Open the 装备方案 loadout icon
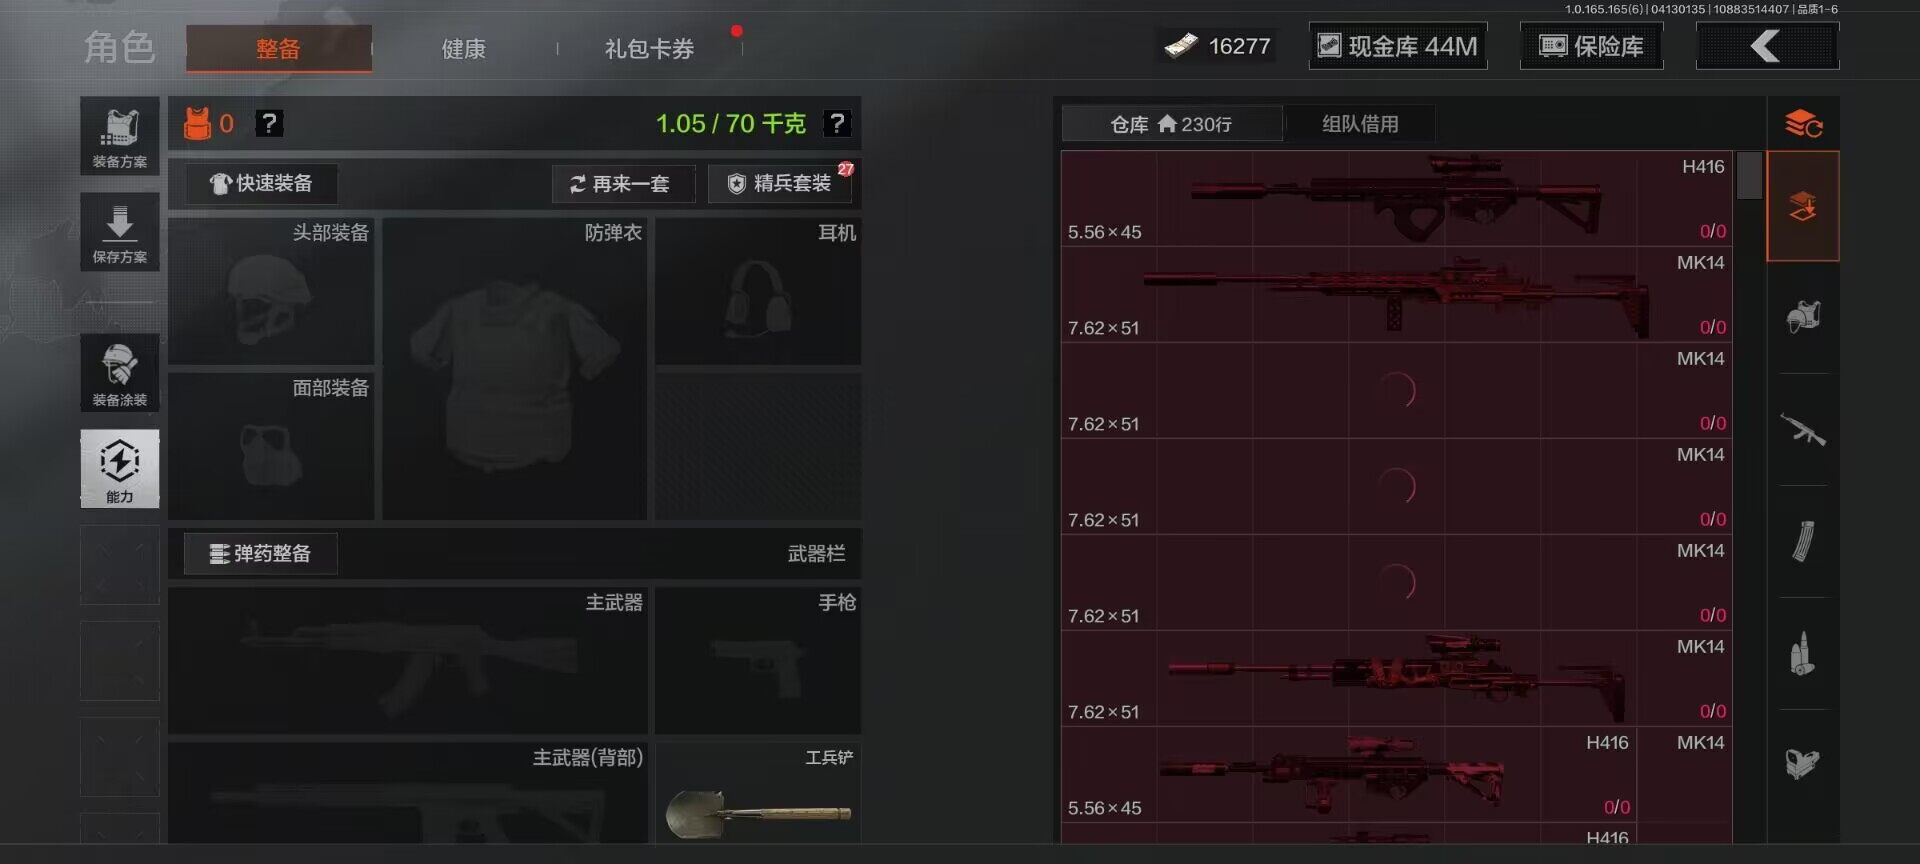Viewport: 1920px width, 864px height. pos(120,136)
